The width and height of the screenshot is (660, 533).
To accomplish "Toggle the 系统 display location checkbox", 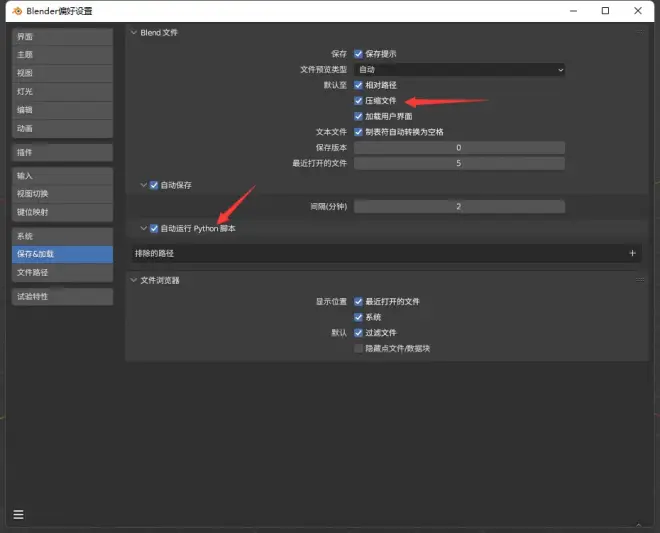I will pos(358,317).
